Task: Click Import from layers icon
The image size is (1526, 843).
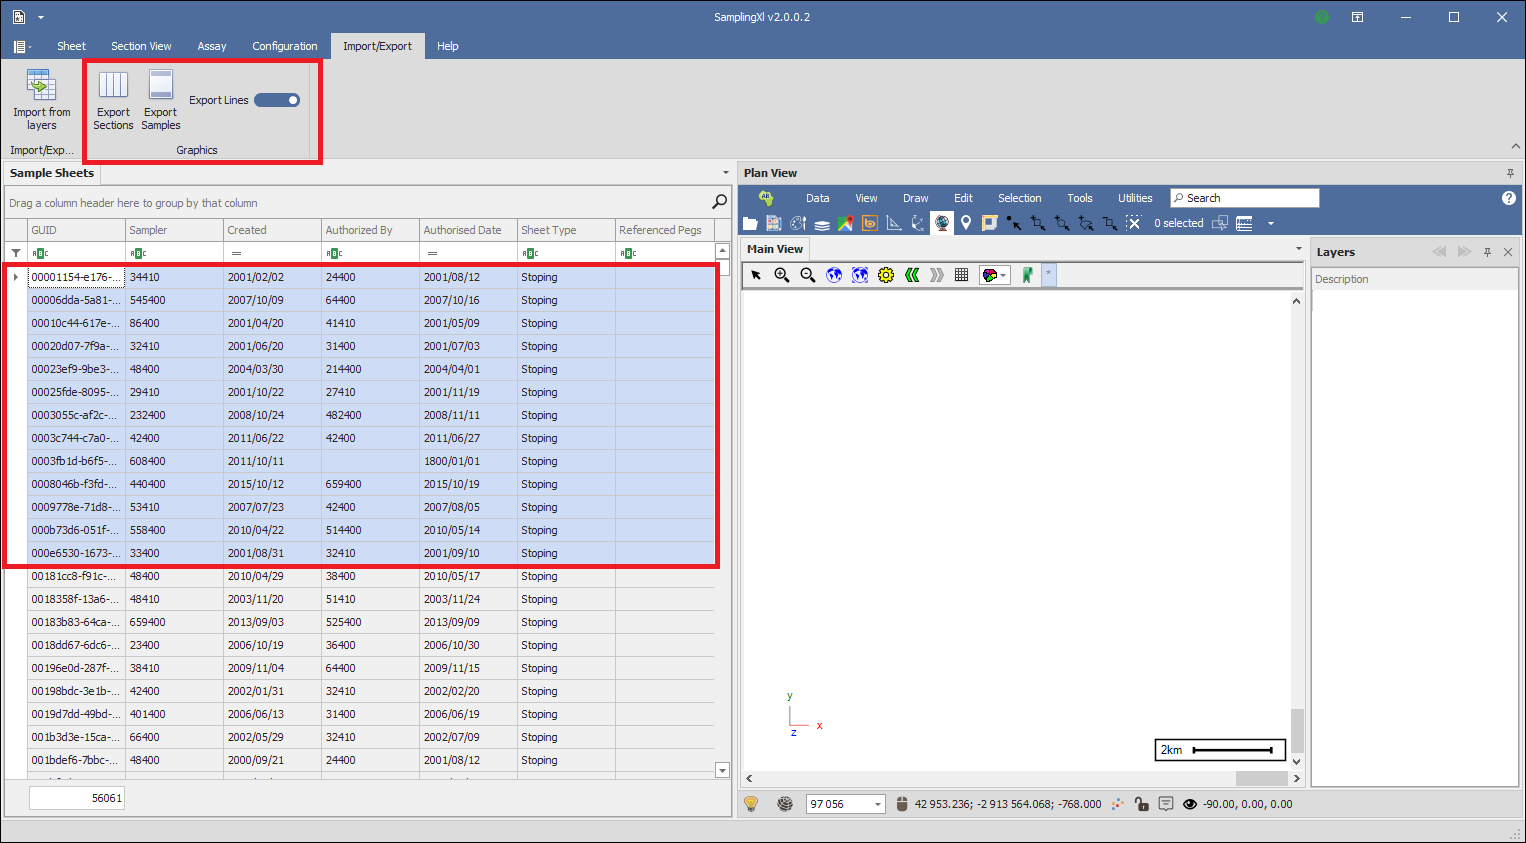Action: pos(41,86)
